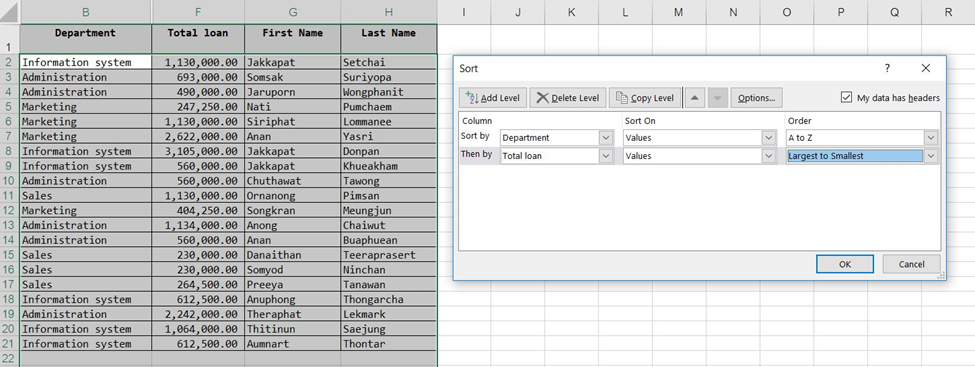Screen dimensions: 975x367
Task: Select column H header
Action: 389,12
